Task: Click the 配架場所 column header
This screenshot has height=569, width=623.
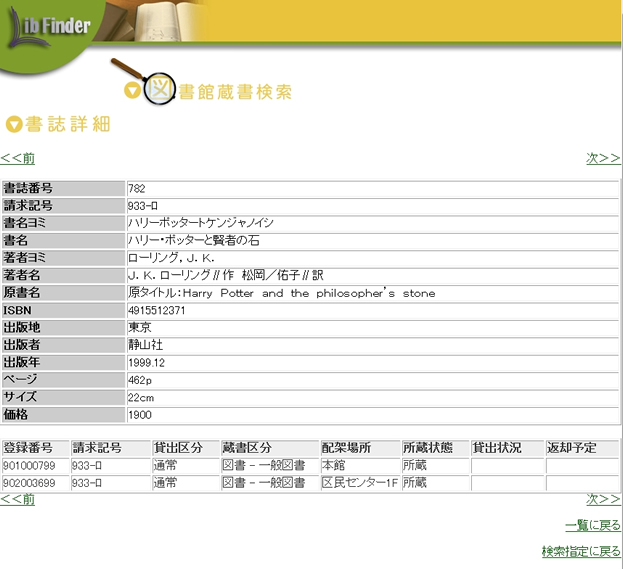Action: click(346, 447)
